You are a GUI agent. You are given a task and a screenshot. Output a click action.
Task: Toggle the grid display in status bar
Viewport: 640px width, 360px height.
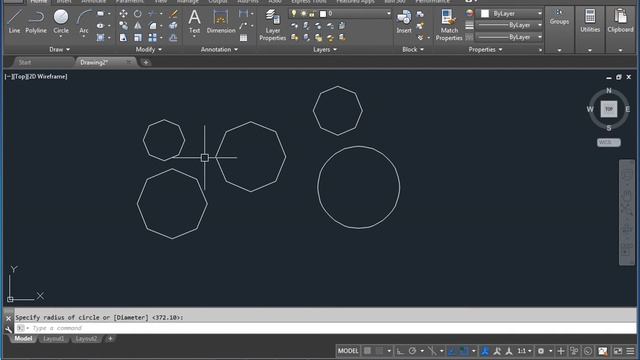[x=367, y=351]
